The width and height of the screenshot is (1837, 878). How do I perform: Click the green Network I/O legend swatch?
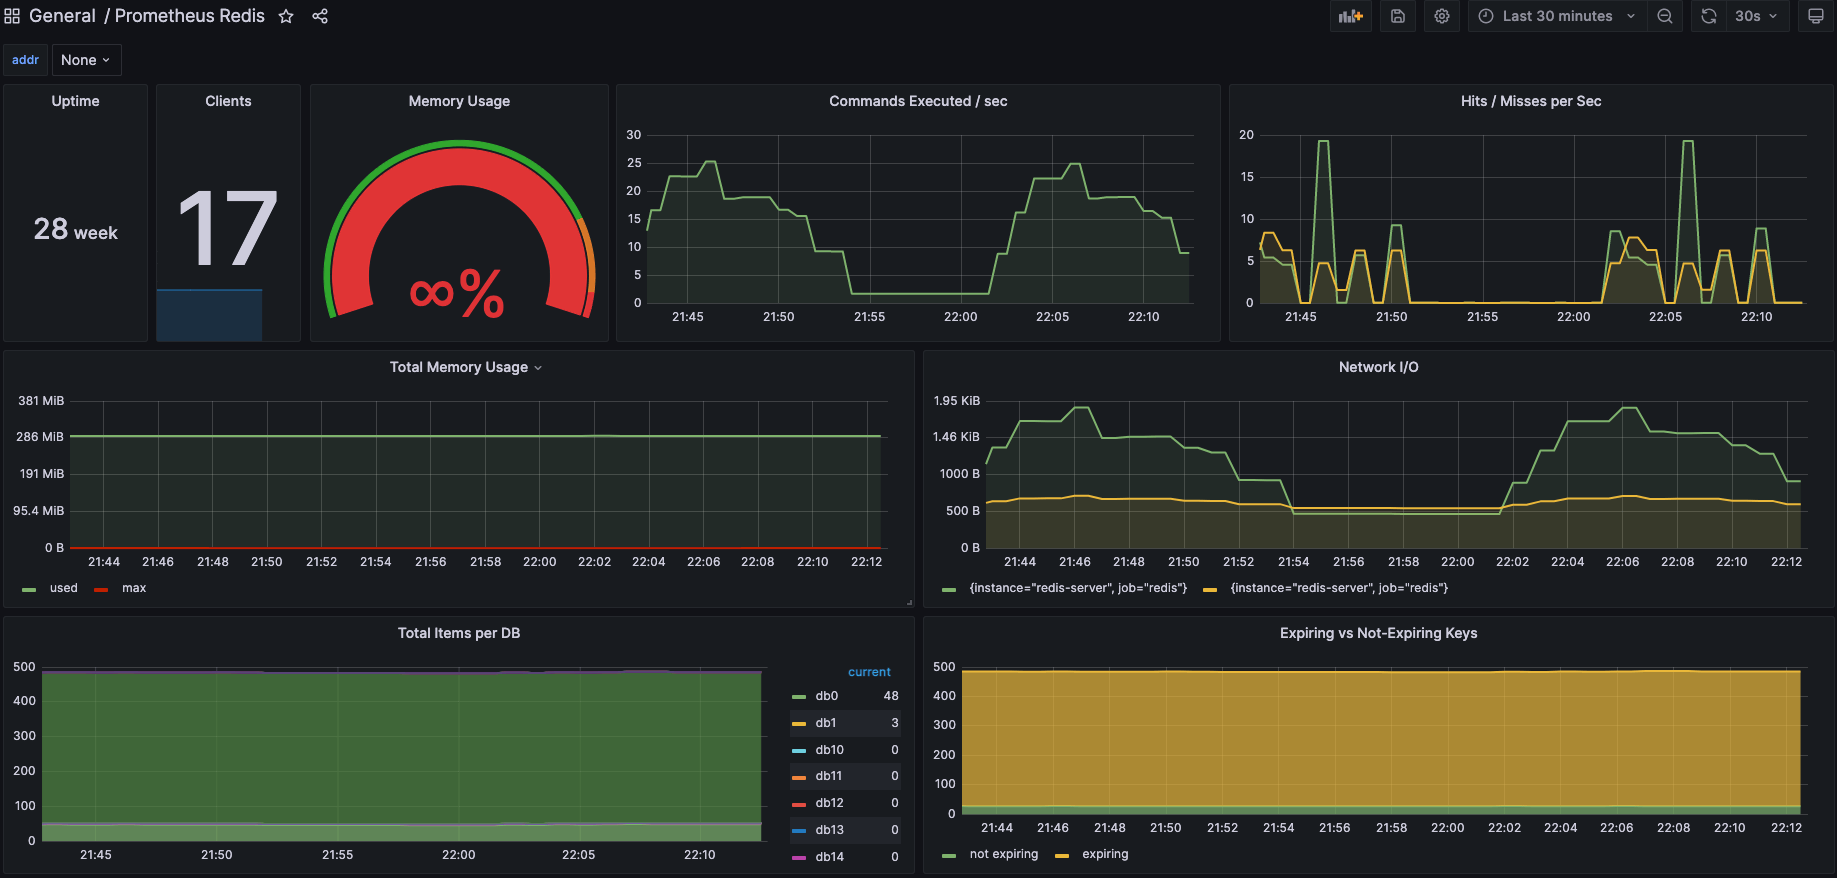point(949,589)
